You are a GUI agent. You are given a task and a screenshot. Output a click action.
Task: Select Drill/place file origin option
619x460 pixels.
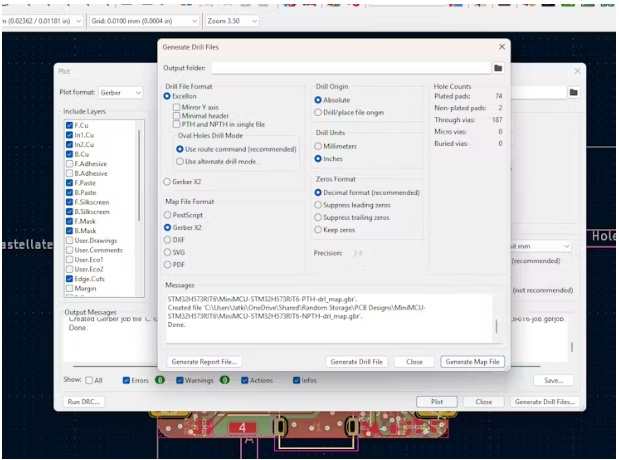coord(319,113)
